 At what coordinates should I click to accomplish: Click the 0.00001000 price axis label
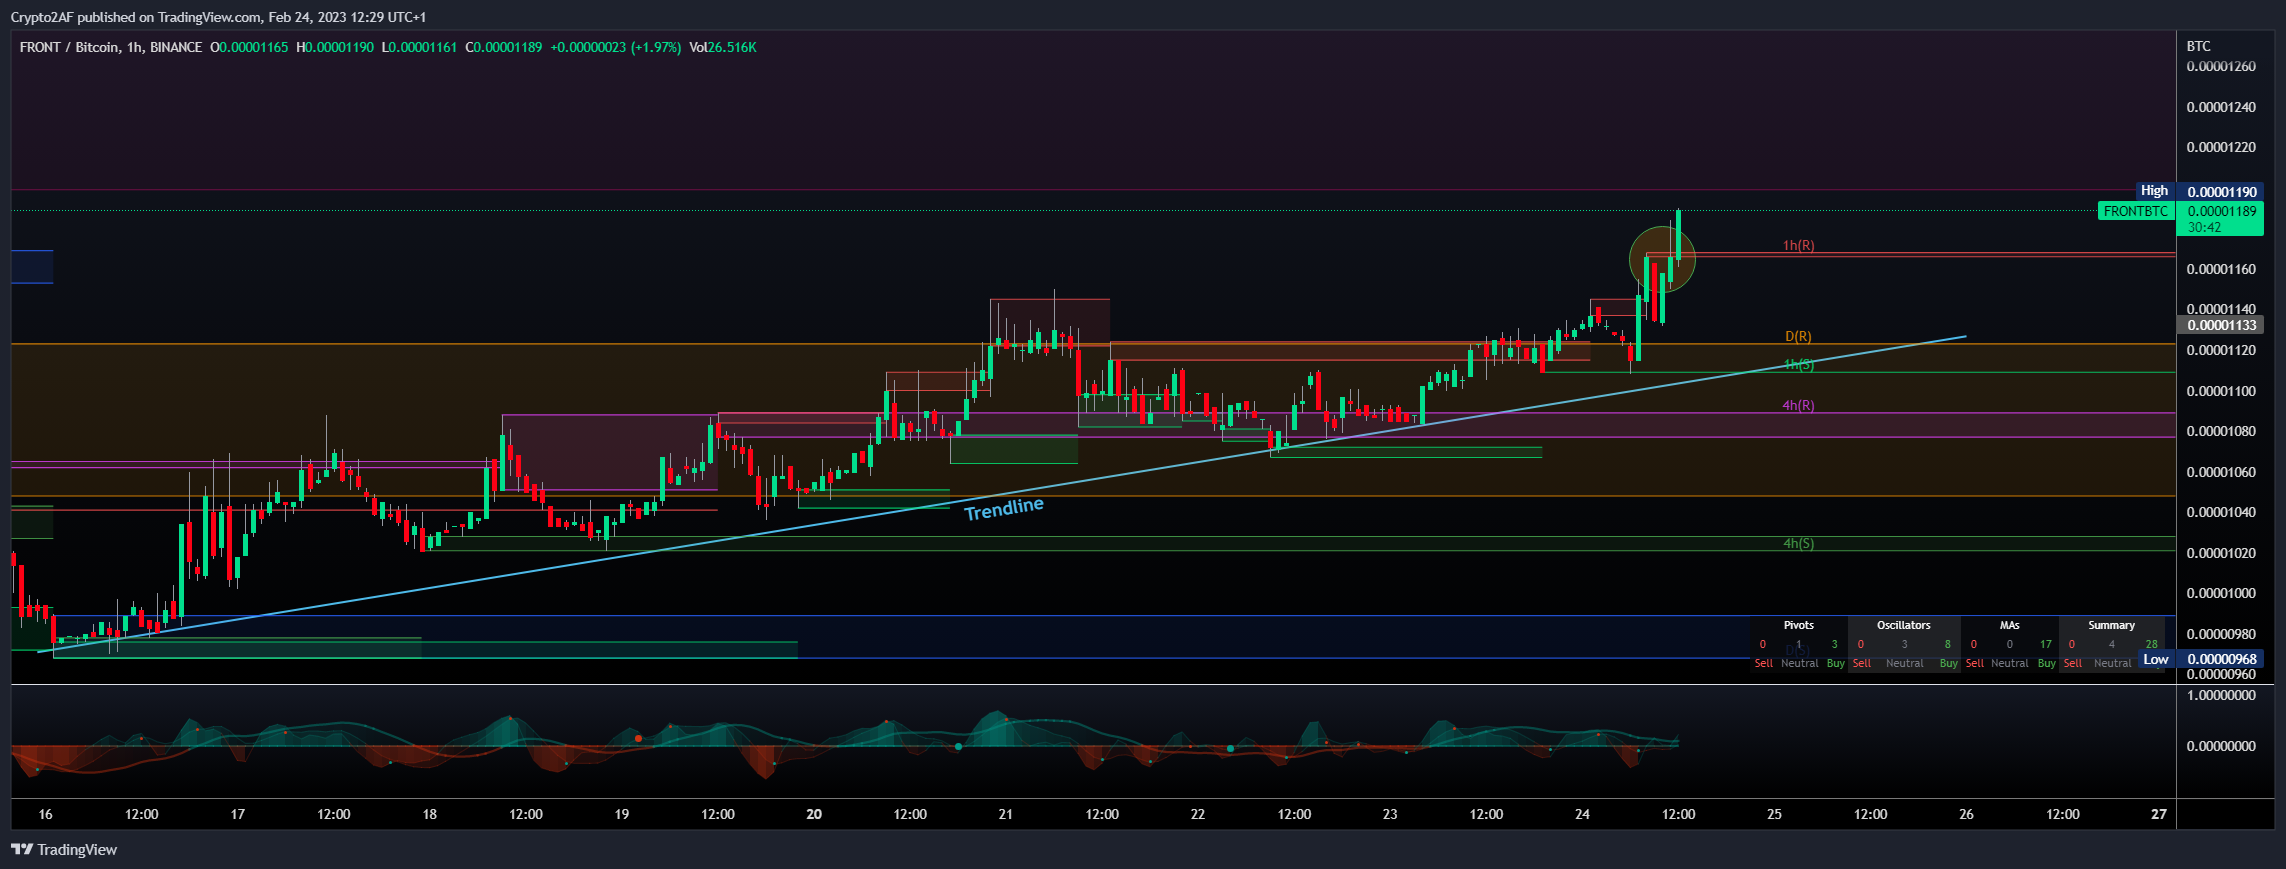tap(2221, 593)
